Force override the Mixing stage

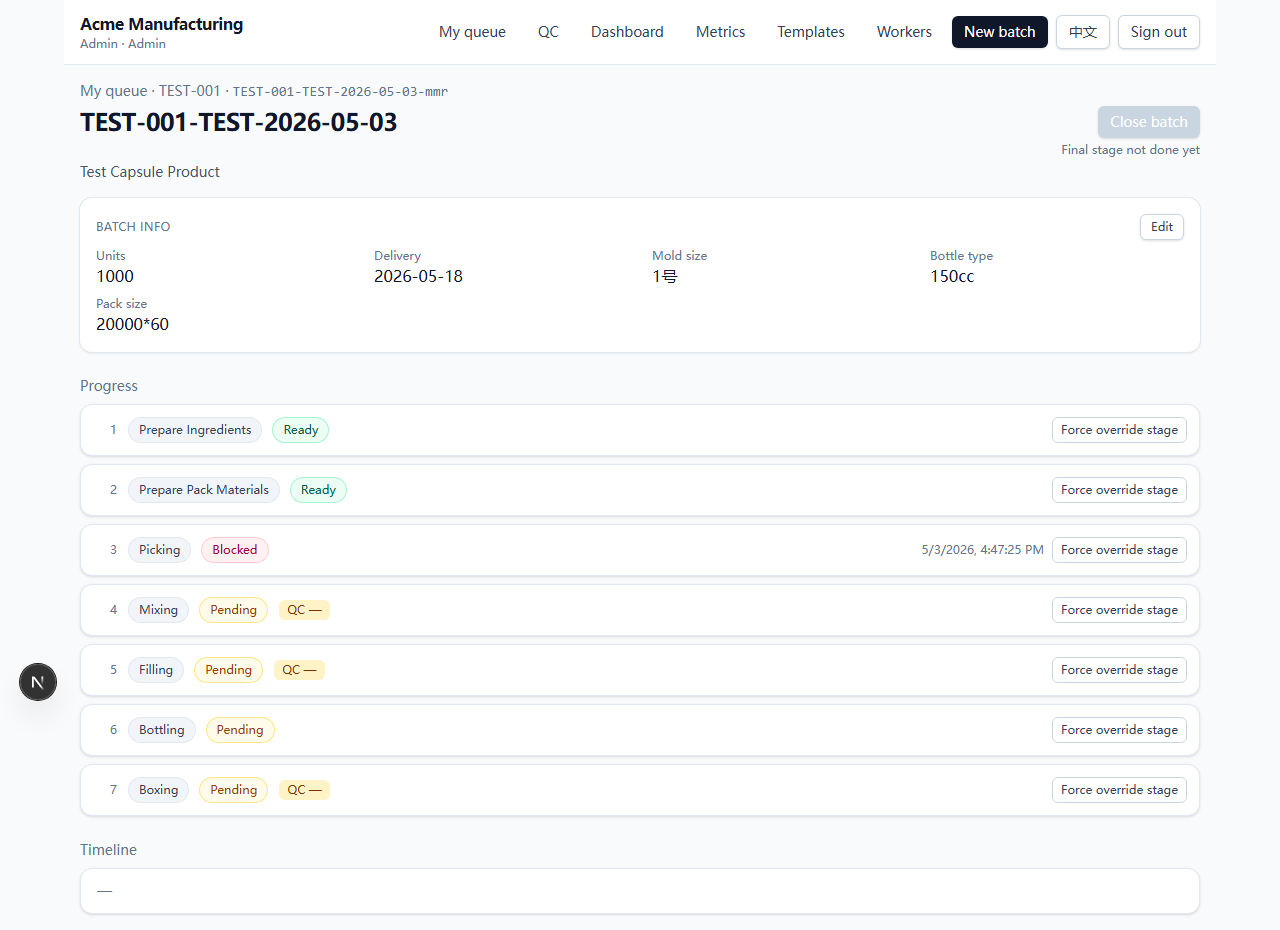click(1119, 610)
